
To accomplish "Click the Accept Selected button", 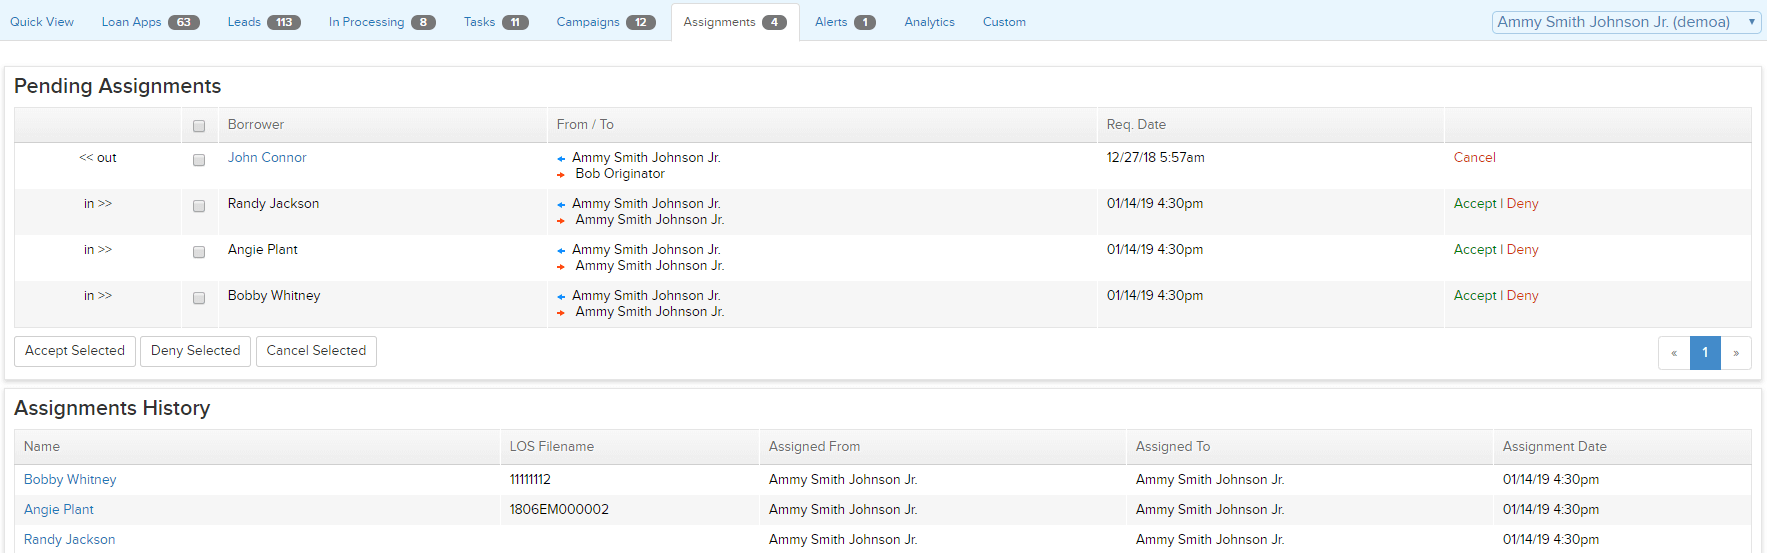I will [x=75, y=351].
